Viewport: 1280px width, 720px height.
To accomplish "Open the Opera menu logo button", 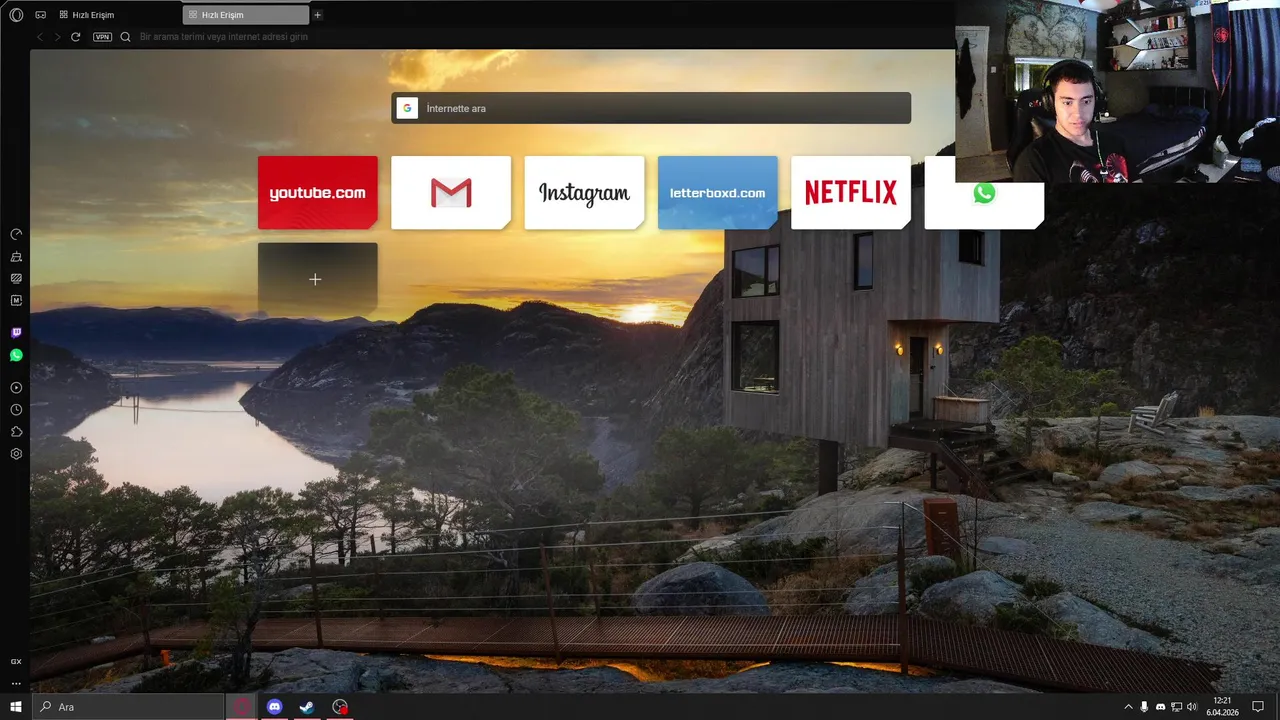I will point(16,15).
